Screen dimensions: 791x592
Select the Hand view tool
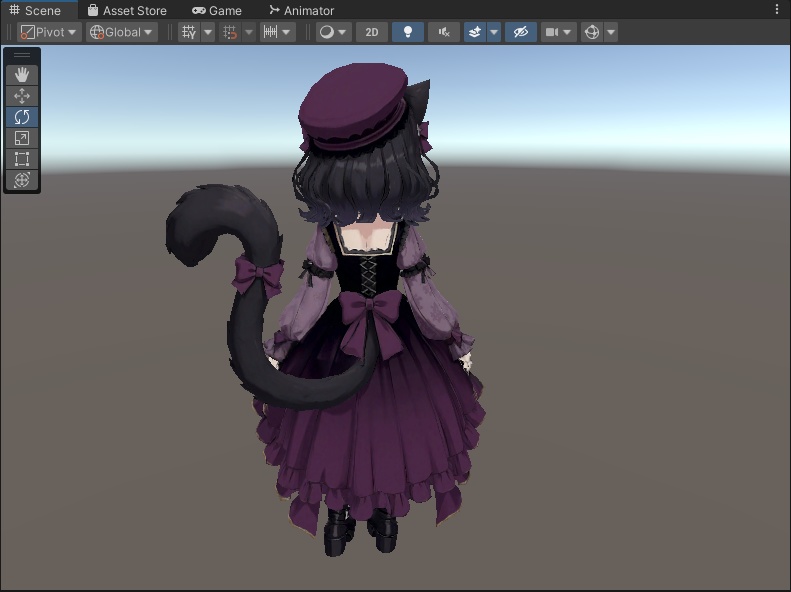click(22, 75)
